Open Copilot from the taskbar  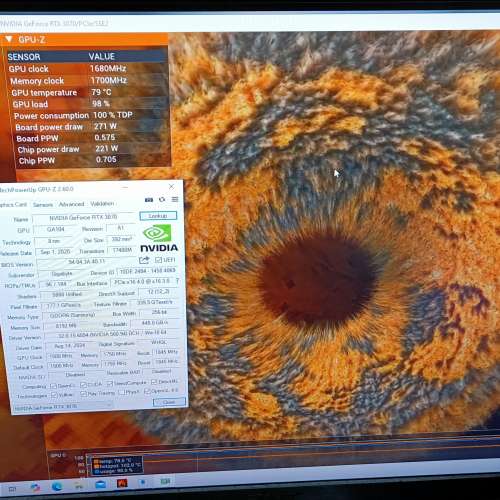35,487
